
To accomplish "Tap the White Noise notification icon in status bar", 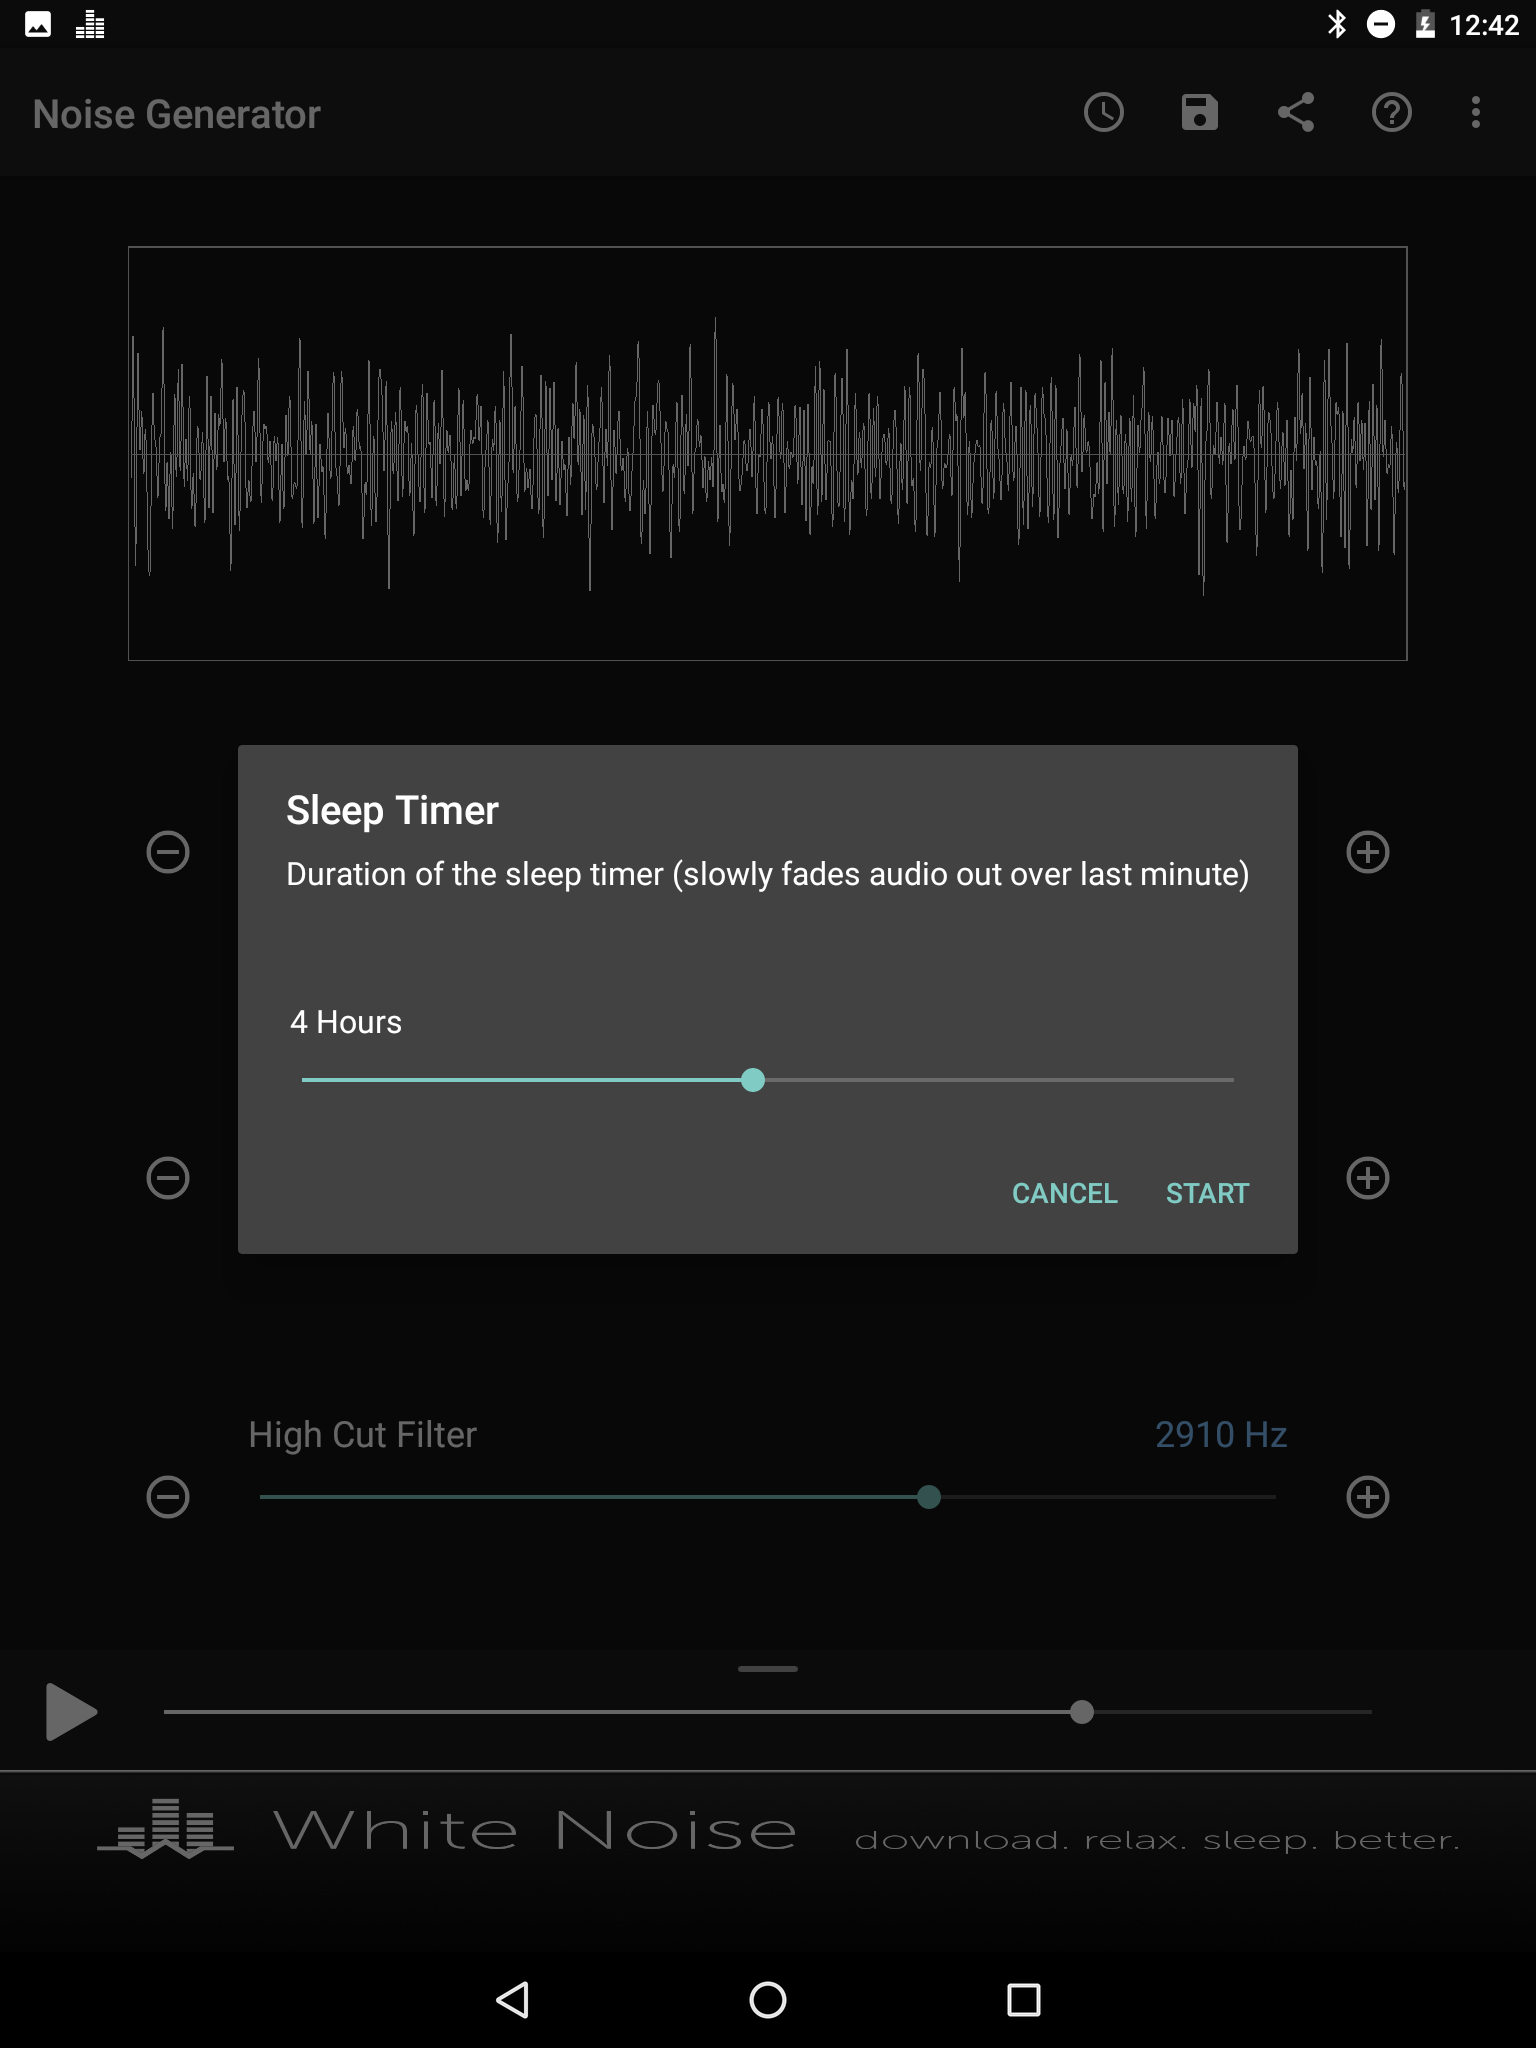I will point(90,24).
